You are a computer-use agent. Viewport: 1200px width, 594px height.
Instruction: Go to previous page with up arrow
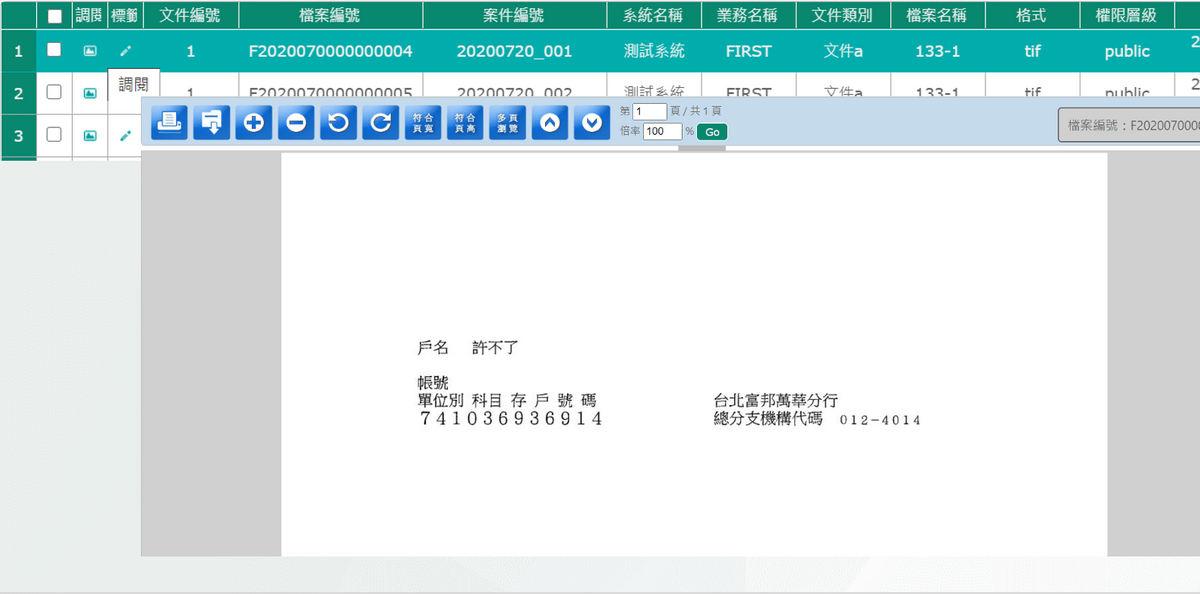549,122
